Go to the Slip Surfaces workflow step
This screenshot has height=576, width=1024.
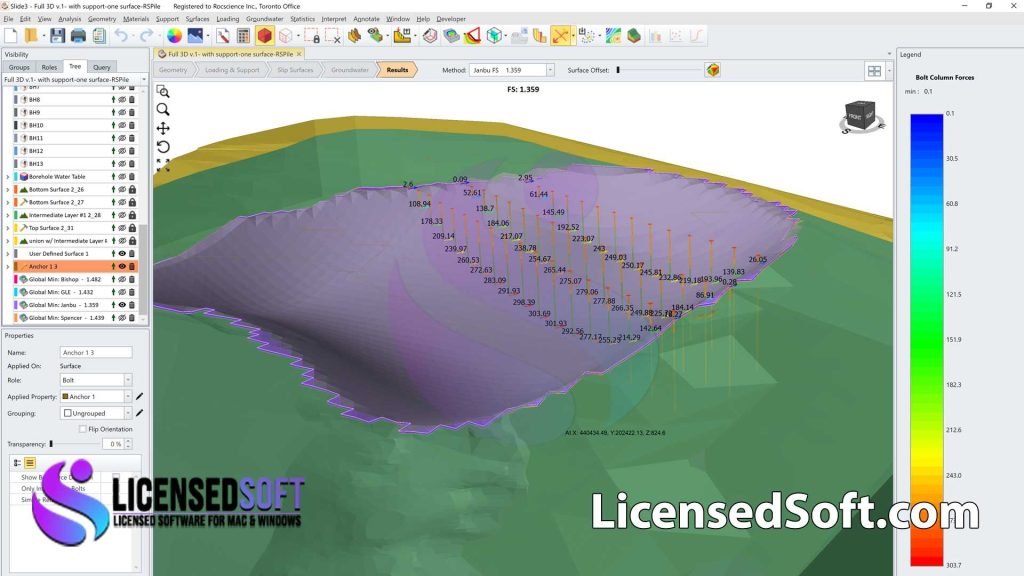[295, 70]
